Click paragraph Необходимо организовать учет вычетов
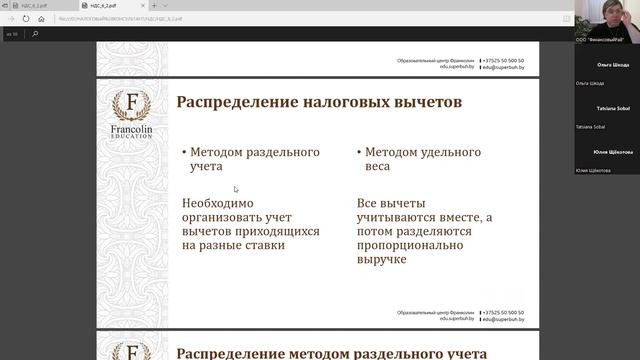The height and width of the screenshot is (360, 640). coord(251,224)
